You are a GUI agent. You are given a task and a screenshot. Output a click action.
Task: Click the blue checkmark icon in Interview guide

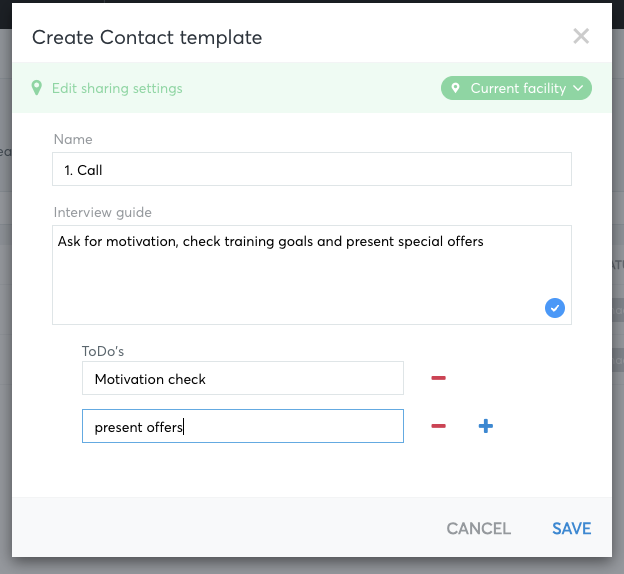pyautogui.click(x=554, y=308)
